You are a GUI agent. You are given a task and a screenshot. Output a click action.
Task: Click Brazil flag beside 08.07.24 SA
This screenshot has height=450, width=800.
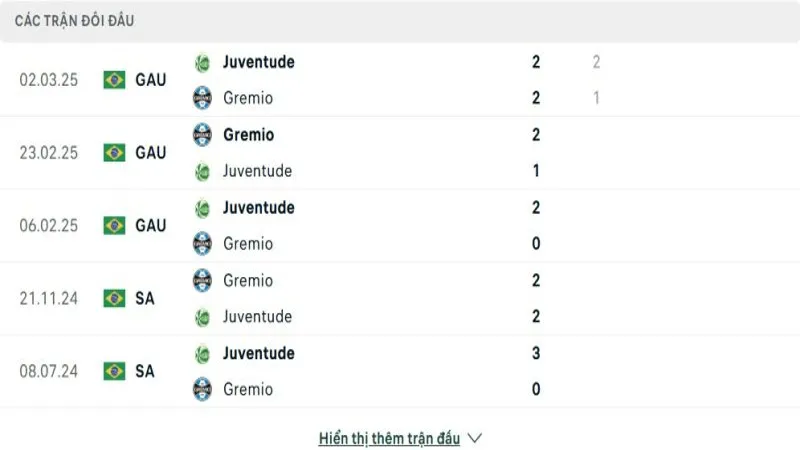tap(114, 371)
